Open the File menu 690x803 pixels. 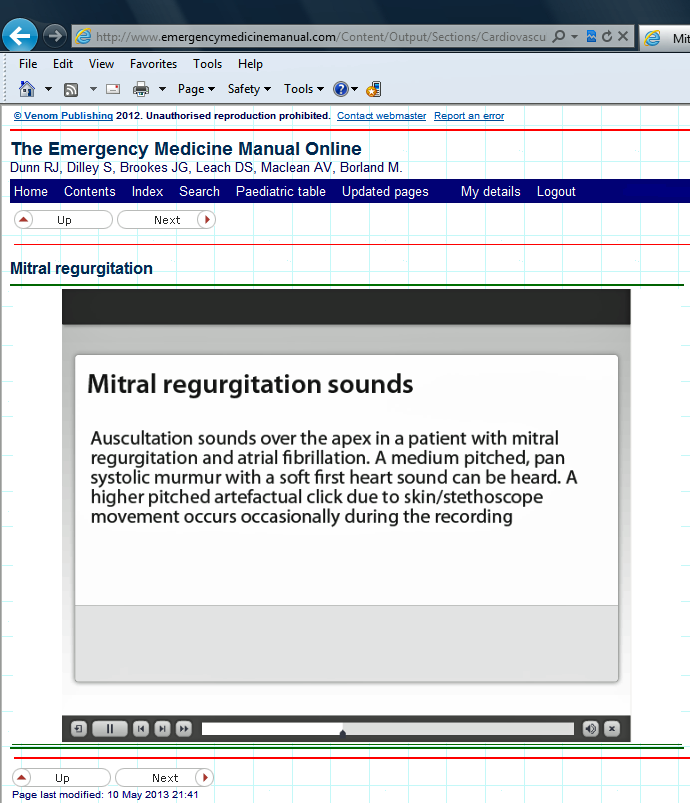[28, 64]
